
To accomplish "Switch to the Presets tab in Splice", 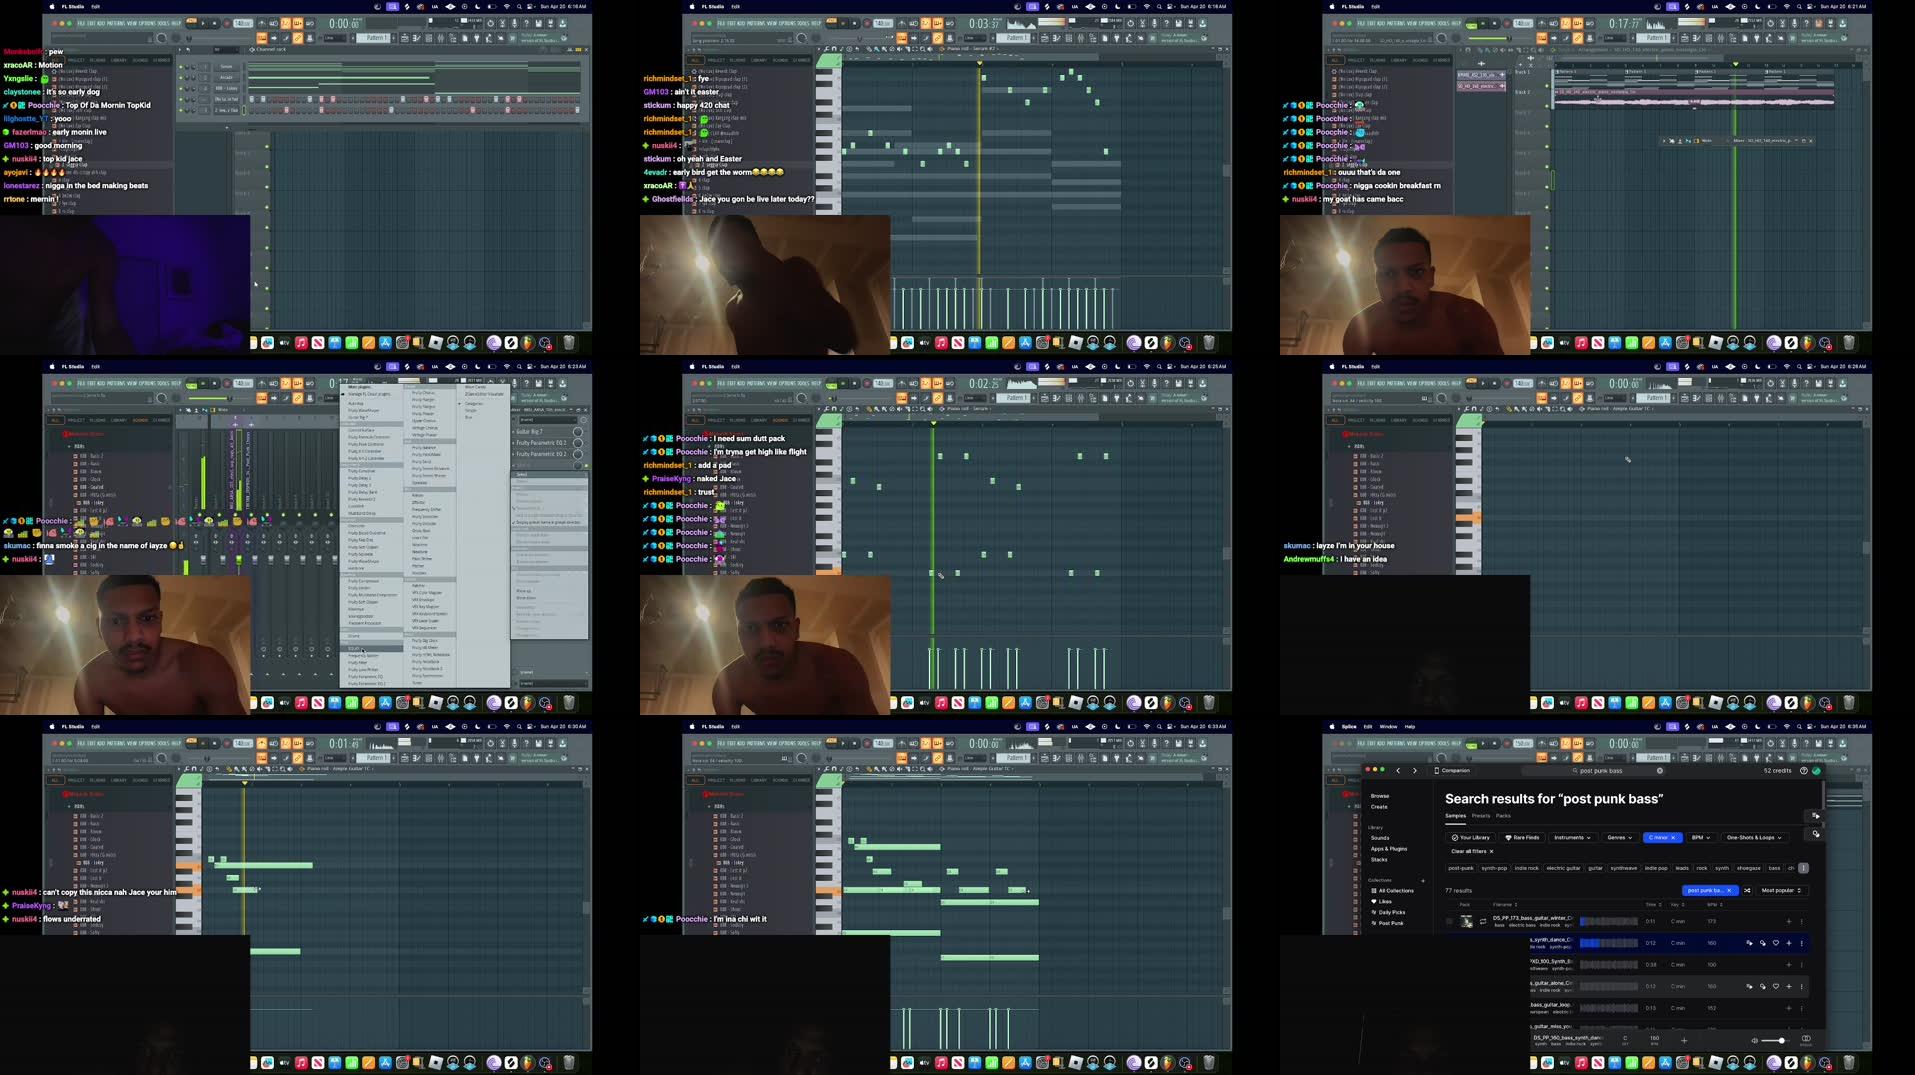I will [1481, 816].
